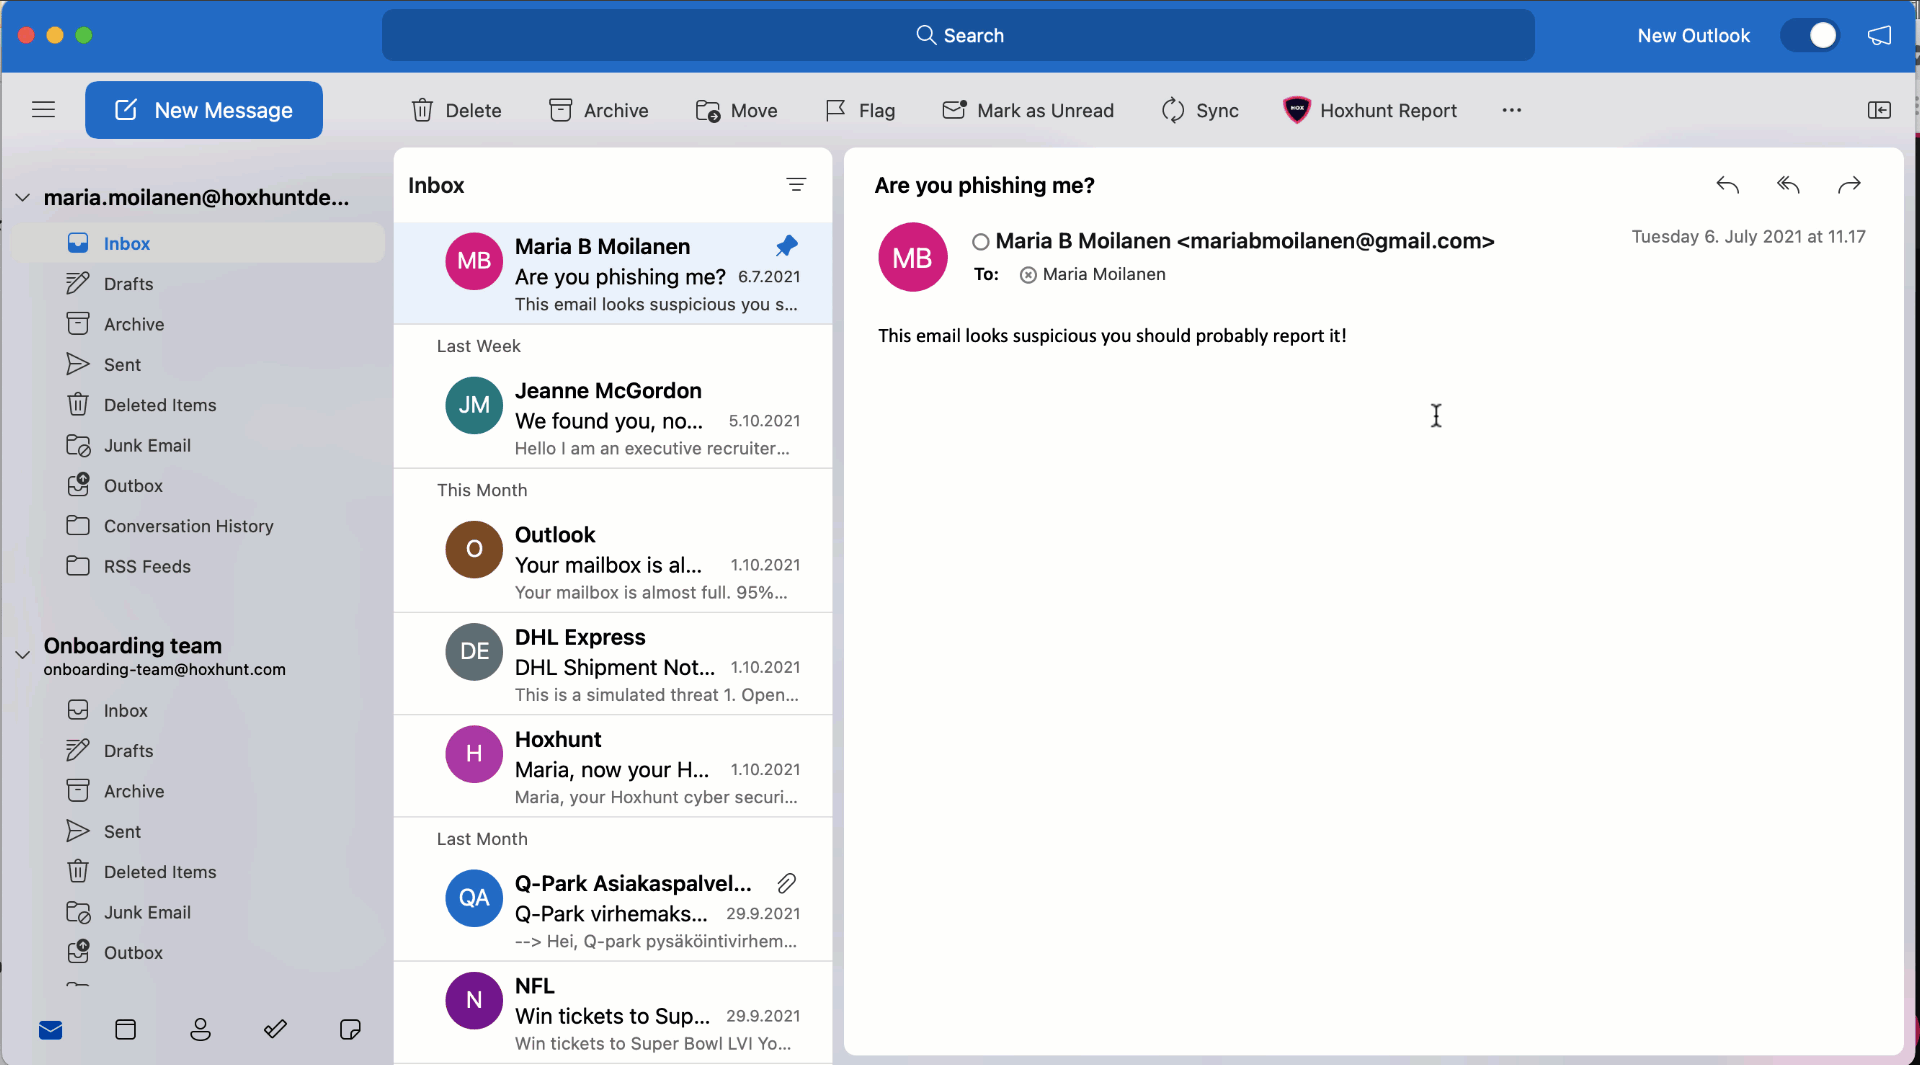Open Outbox under maria.moilanen account

[198, 486]
